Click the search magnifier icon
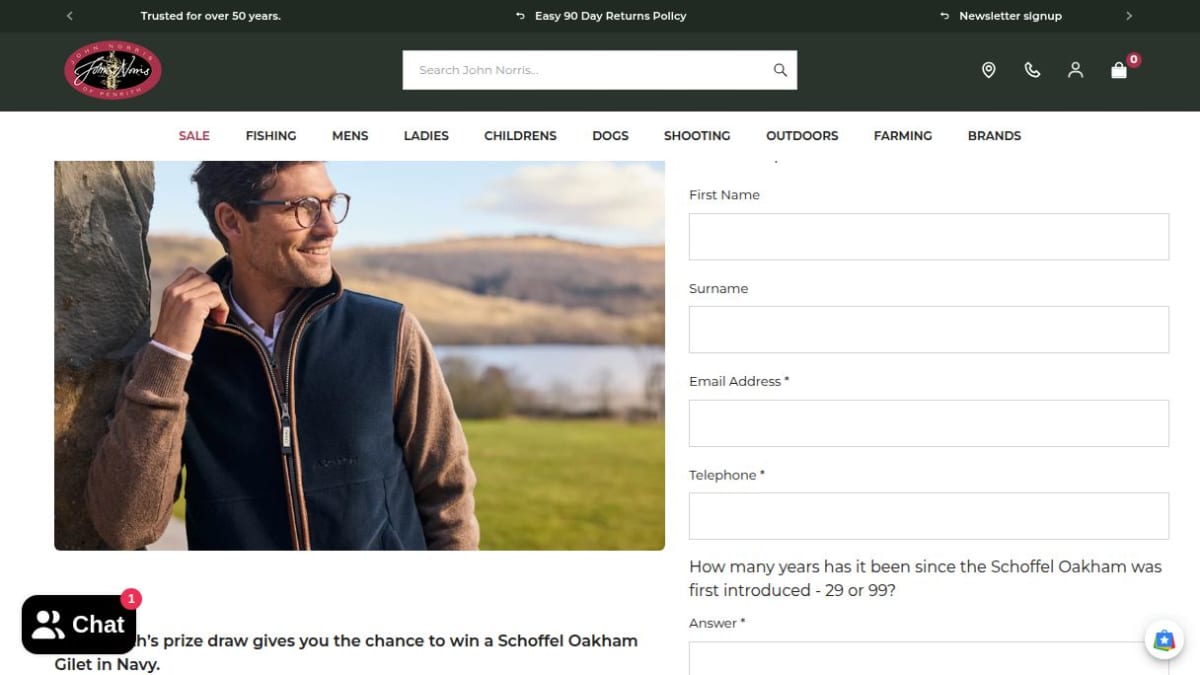 coord(780,70)
